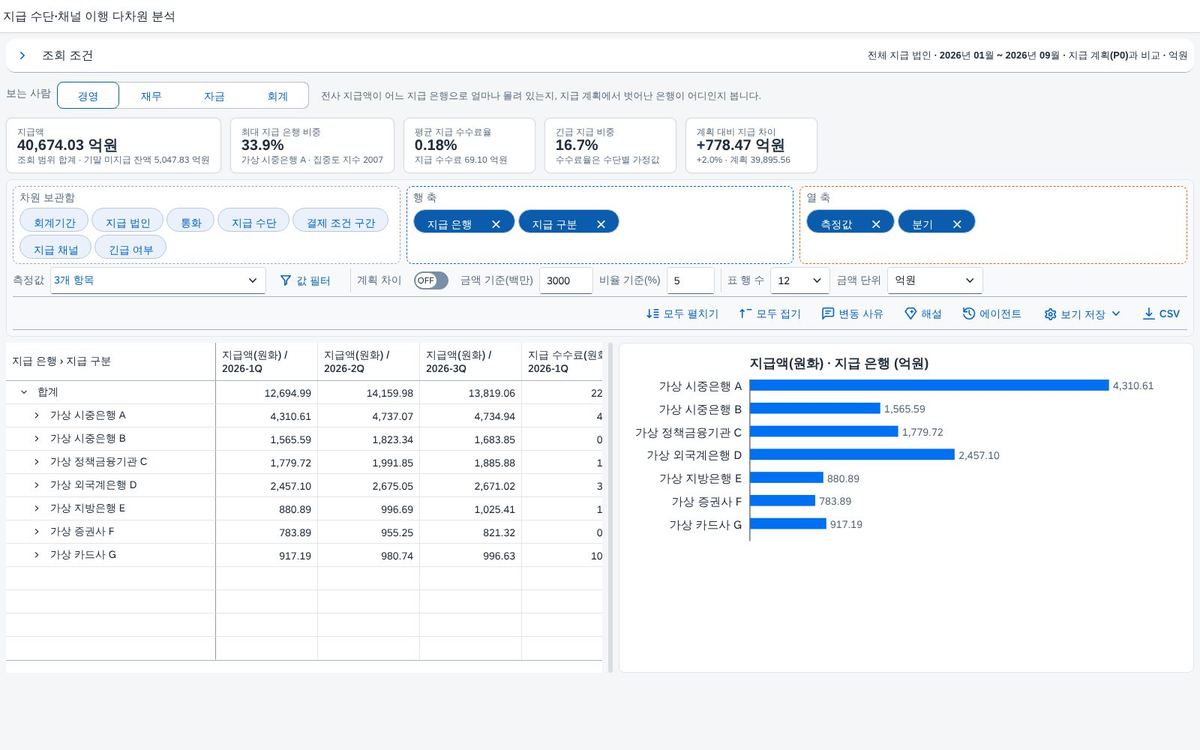
Task: Remove 측정값 from column axis
Action: click(x=876, y=224)
